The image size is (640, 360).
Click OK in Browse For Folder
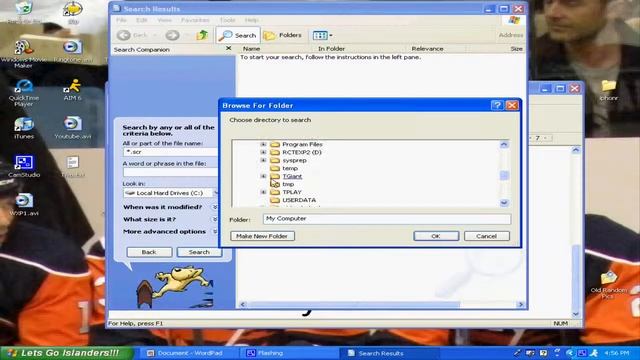[436, 236]
